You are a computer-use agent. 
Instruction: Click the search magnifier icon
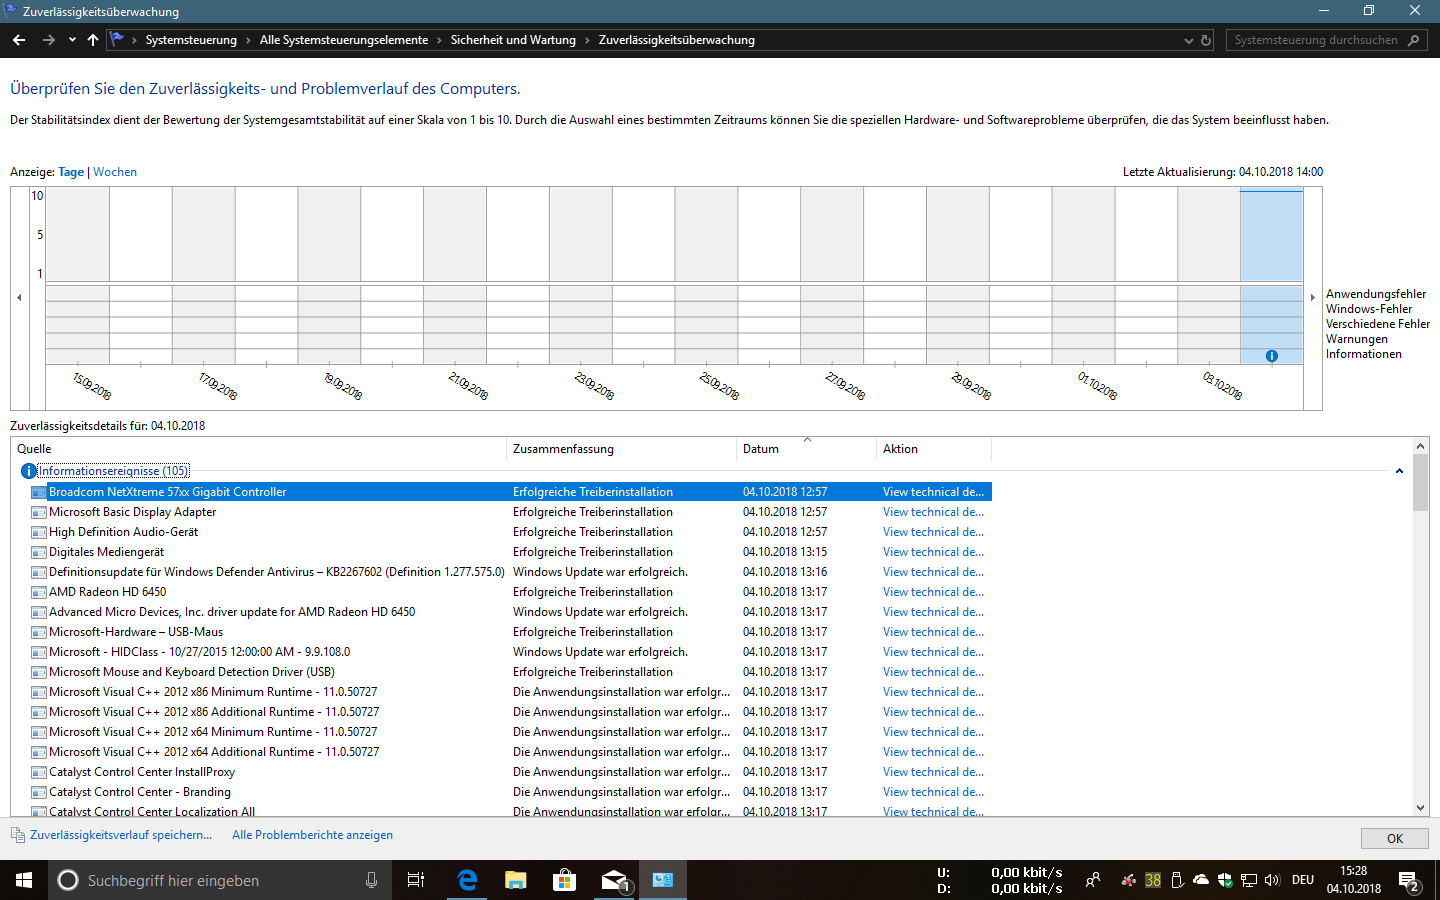click(1413, 40)
